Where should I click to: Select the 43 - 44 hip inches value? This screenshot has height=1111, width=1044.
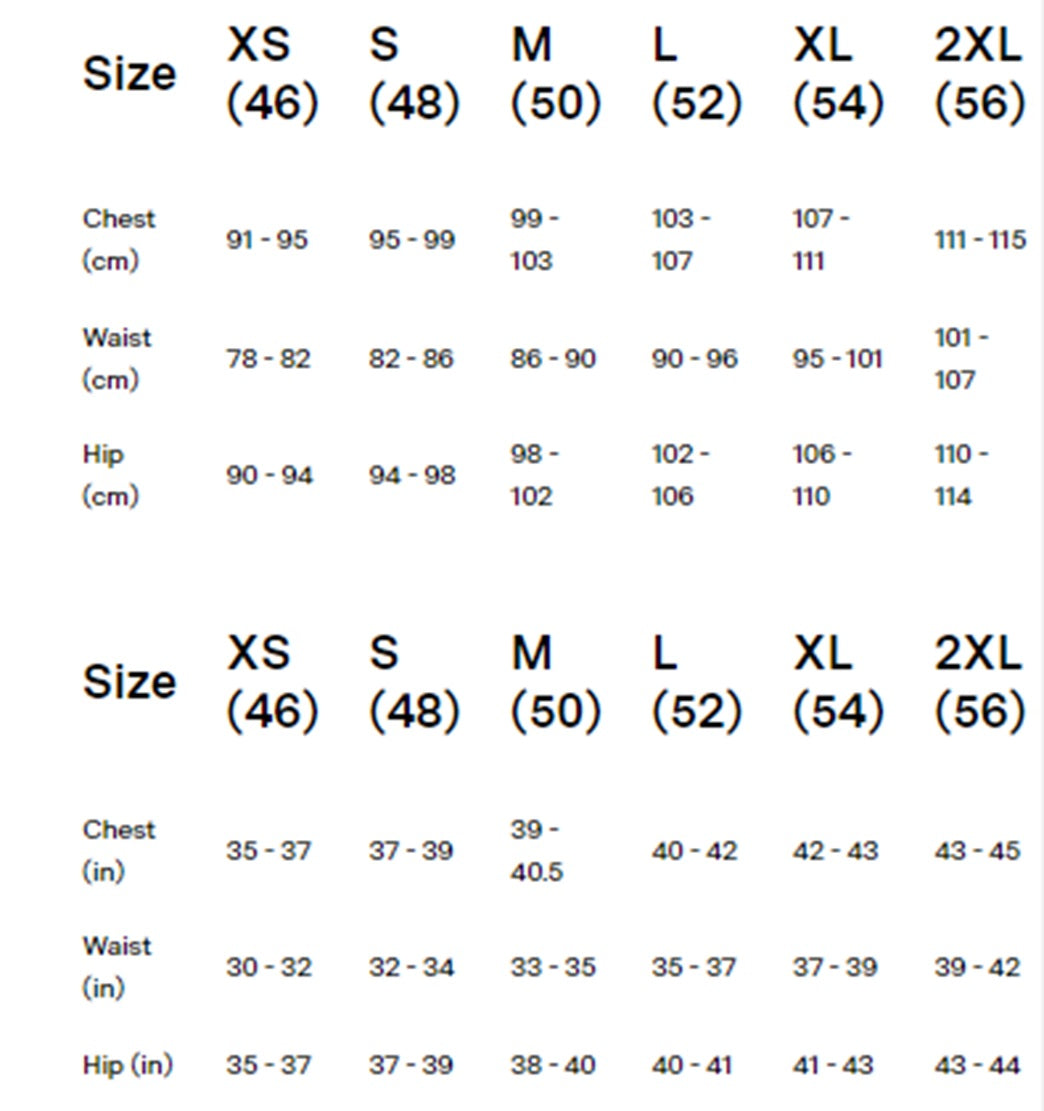(x=977, y=1065)
